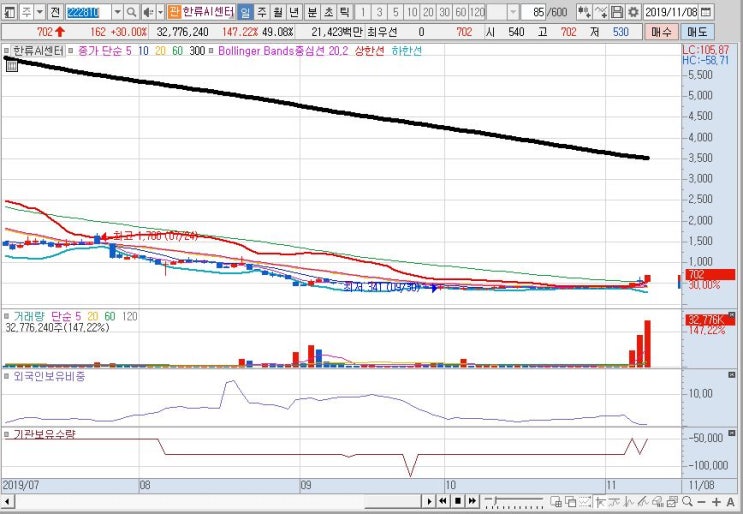
Task: Select the 일 daily chart period
Action: pyautogui.click(x=245, y=12)
